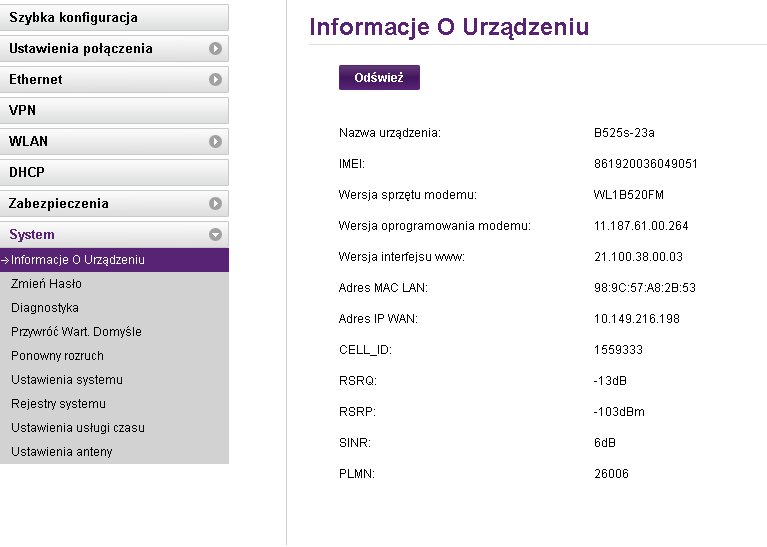This screenshot has height=547, width=767.
Task: Click device name value B525s-23a
Action: click(624, 133)
